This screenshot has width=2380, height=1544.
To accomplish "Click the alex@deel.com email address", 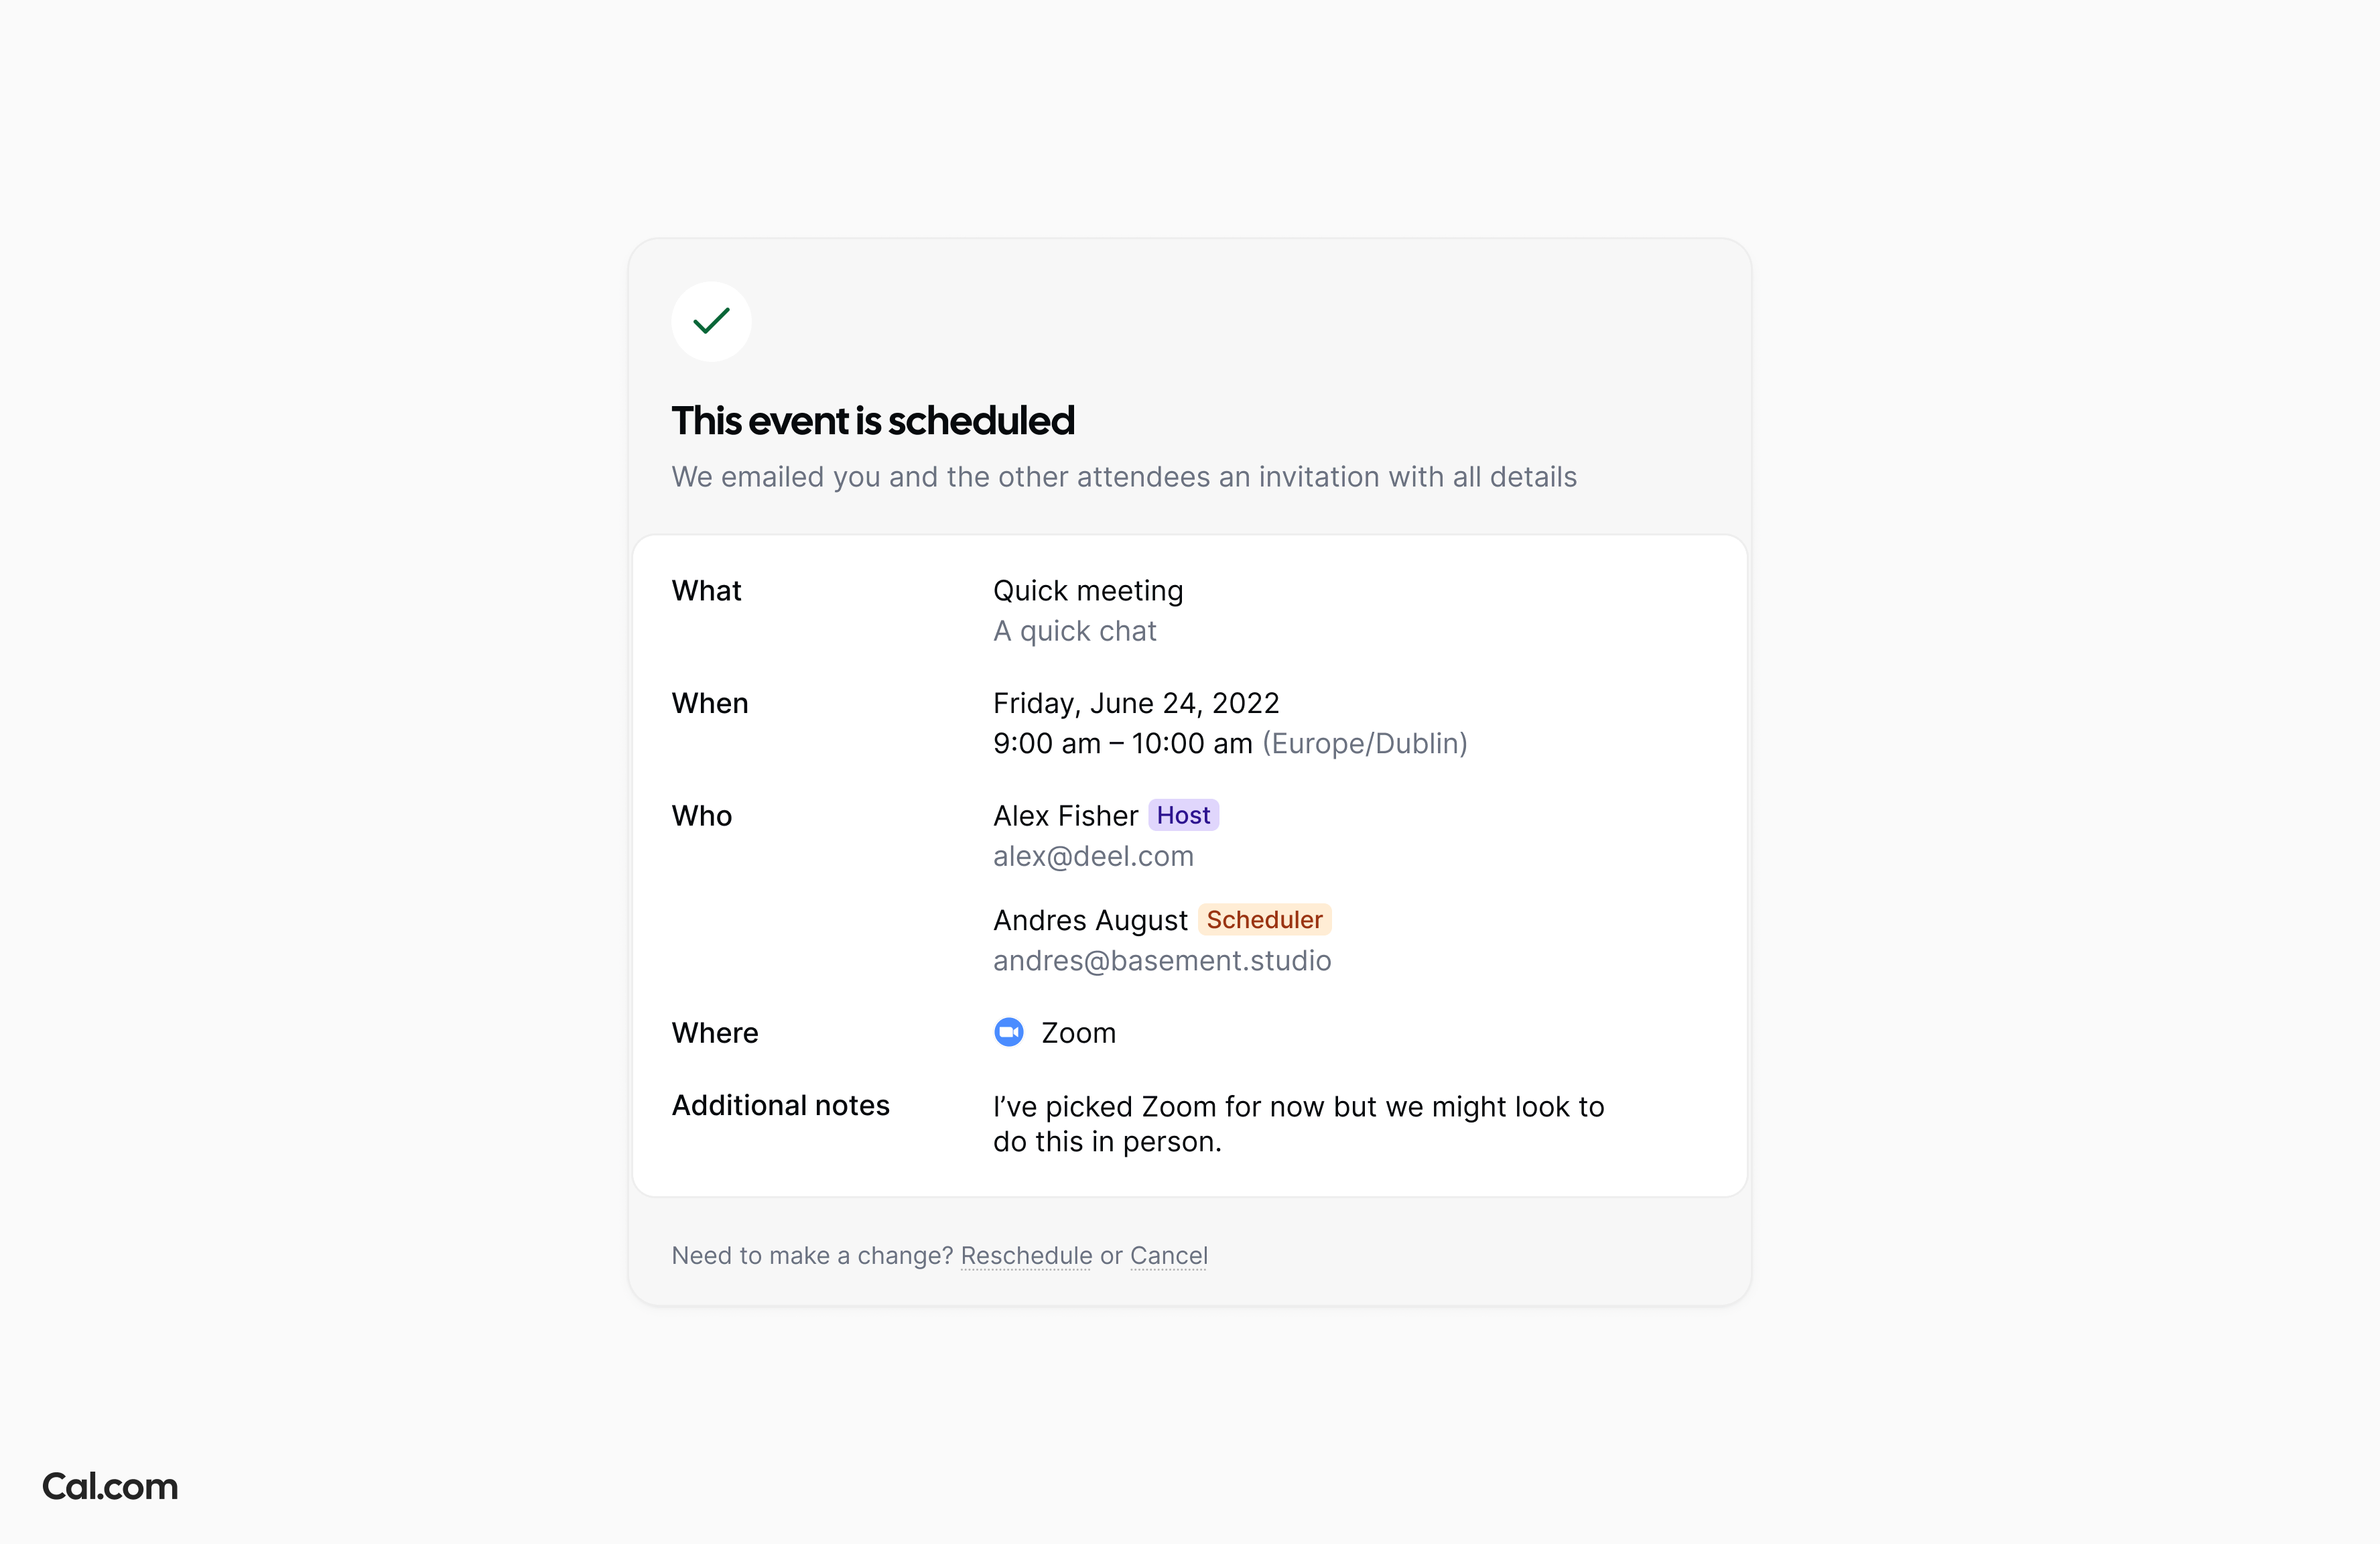I will pyautogui.click(x=1093, y=857).
